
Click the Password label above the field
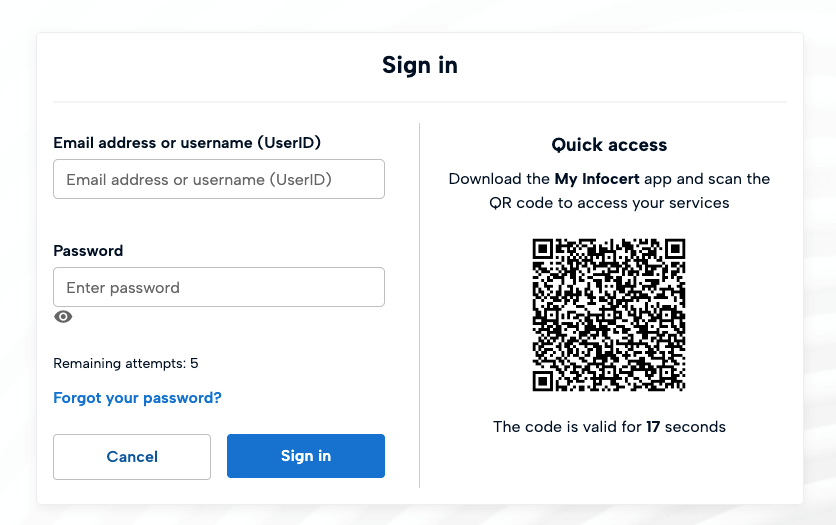pyautogui.click(x=88, y=251)
